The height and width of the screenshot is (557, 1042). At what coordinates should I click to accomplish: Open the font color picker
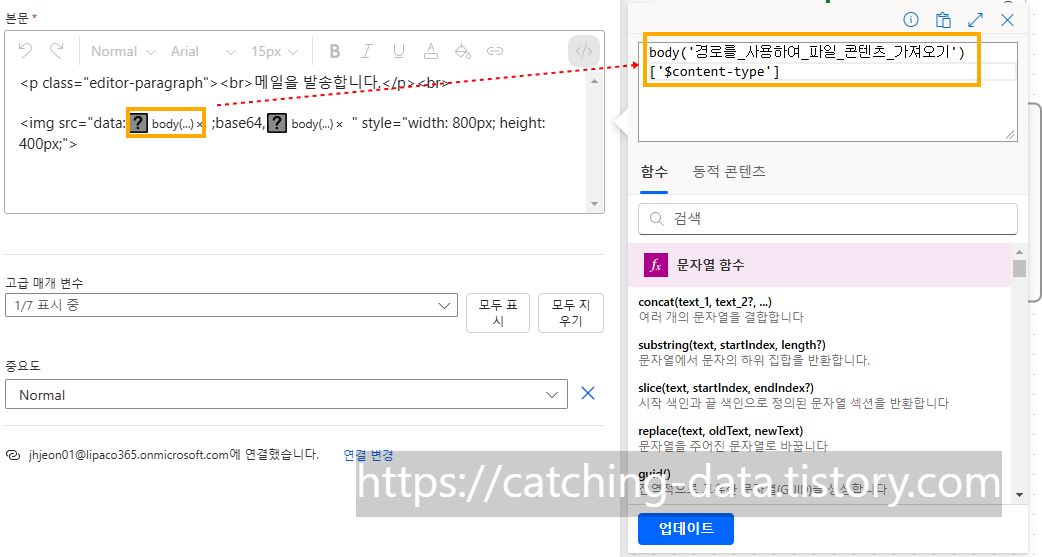pos(431,51)
